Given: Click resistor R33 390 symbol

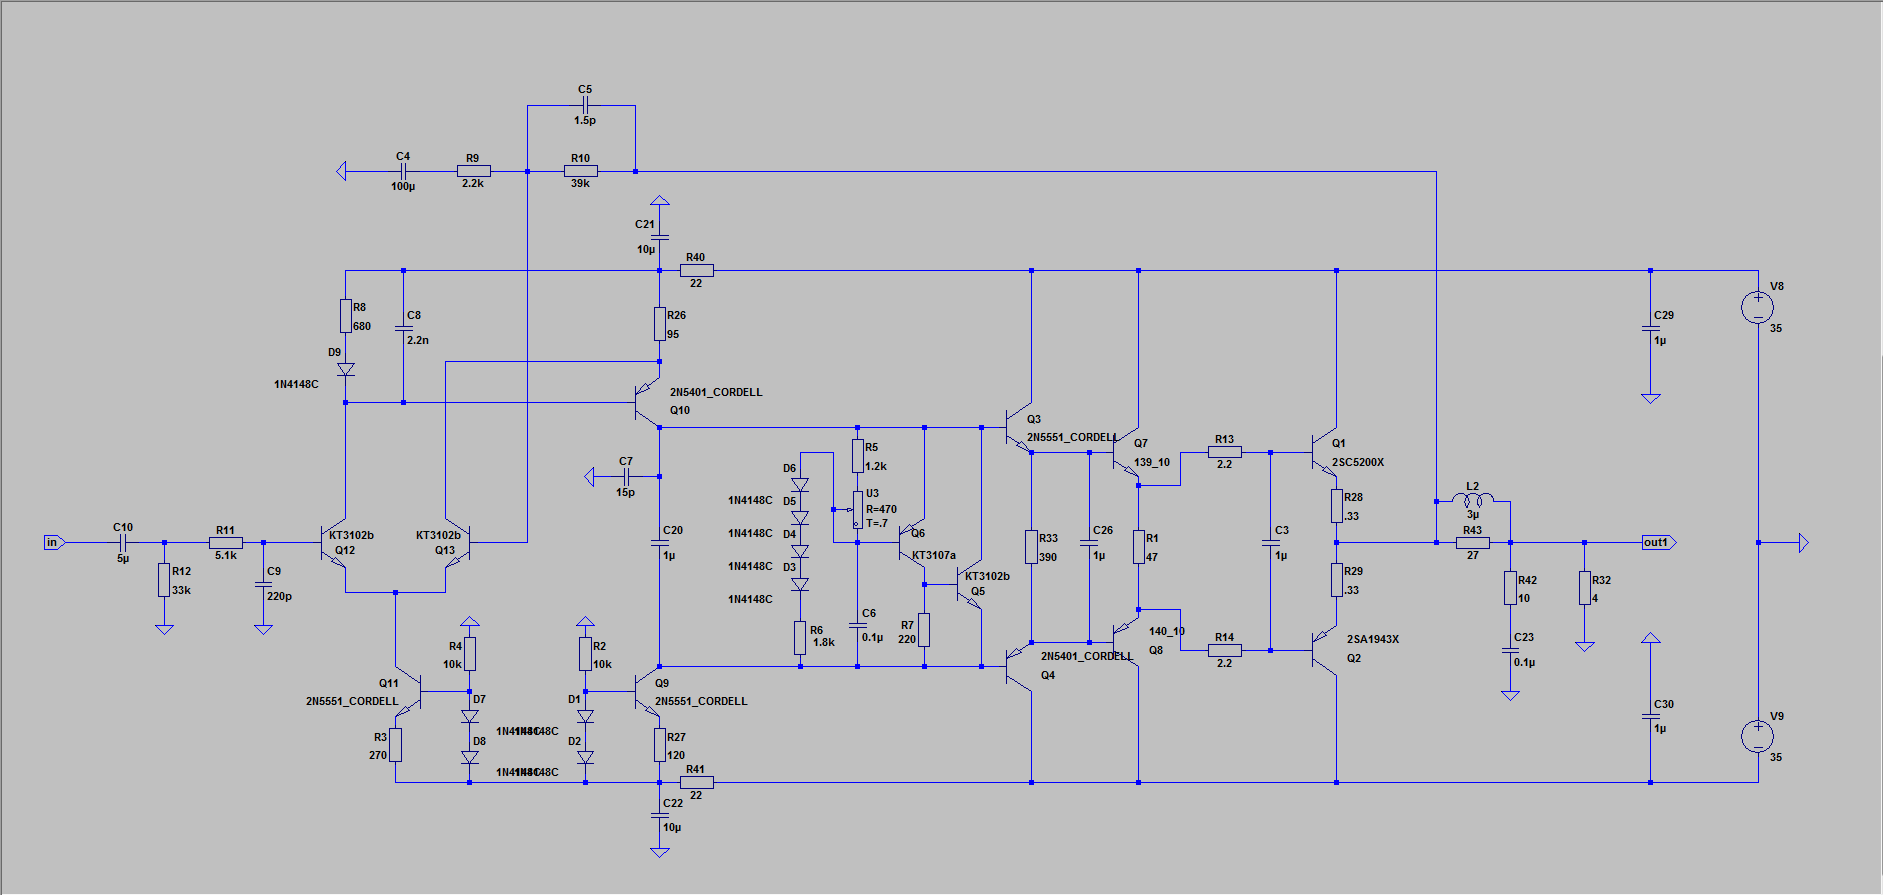Looking at the screenshot, I should point(1031,547).
